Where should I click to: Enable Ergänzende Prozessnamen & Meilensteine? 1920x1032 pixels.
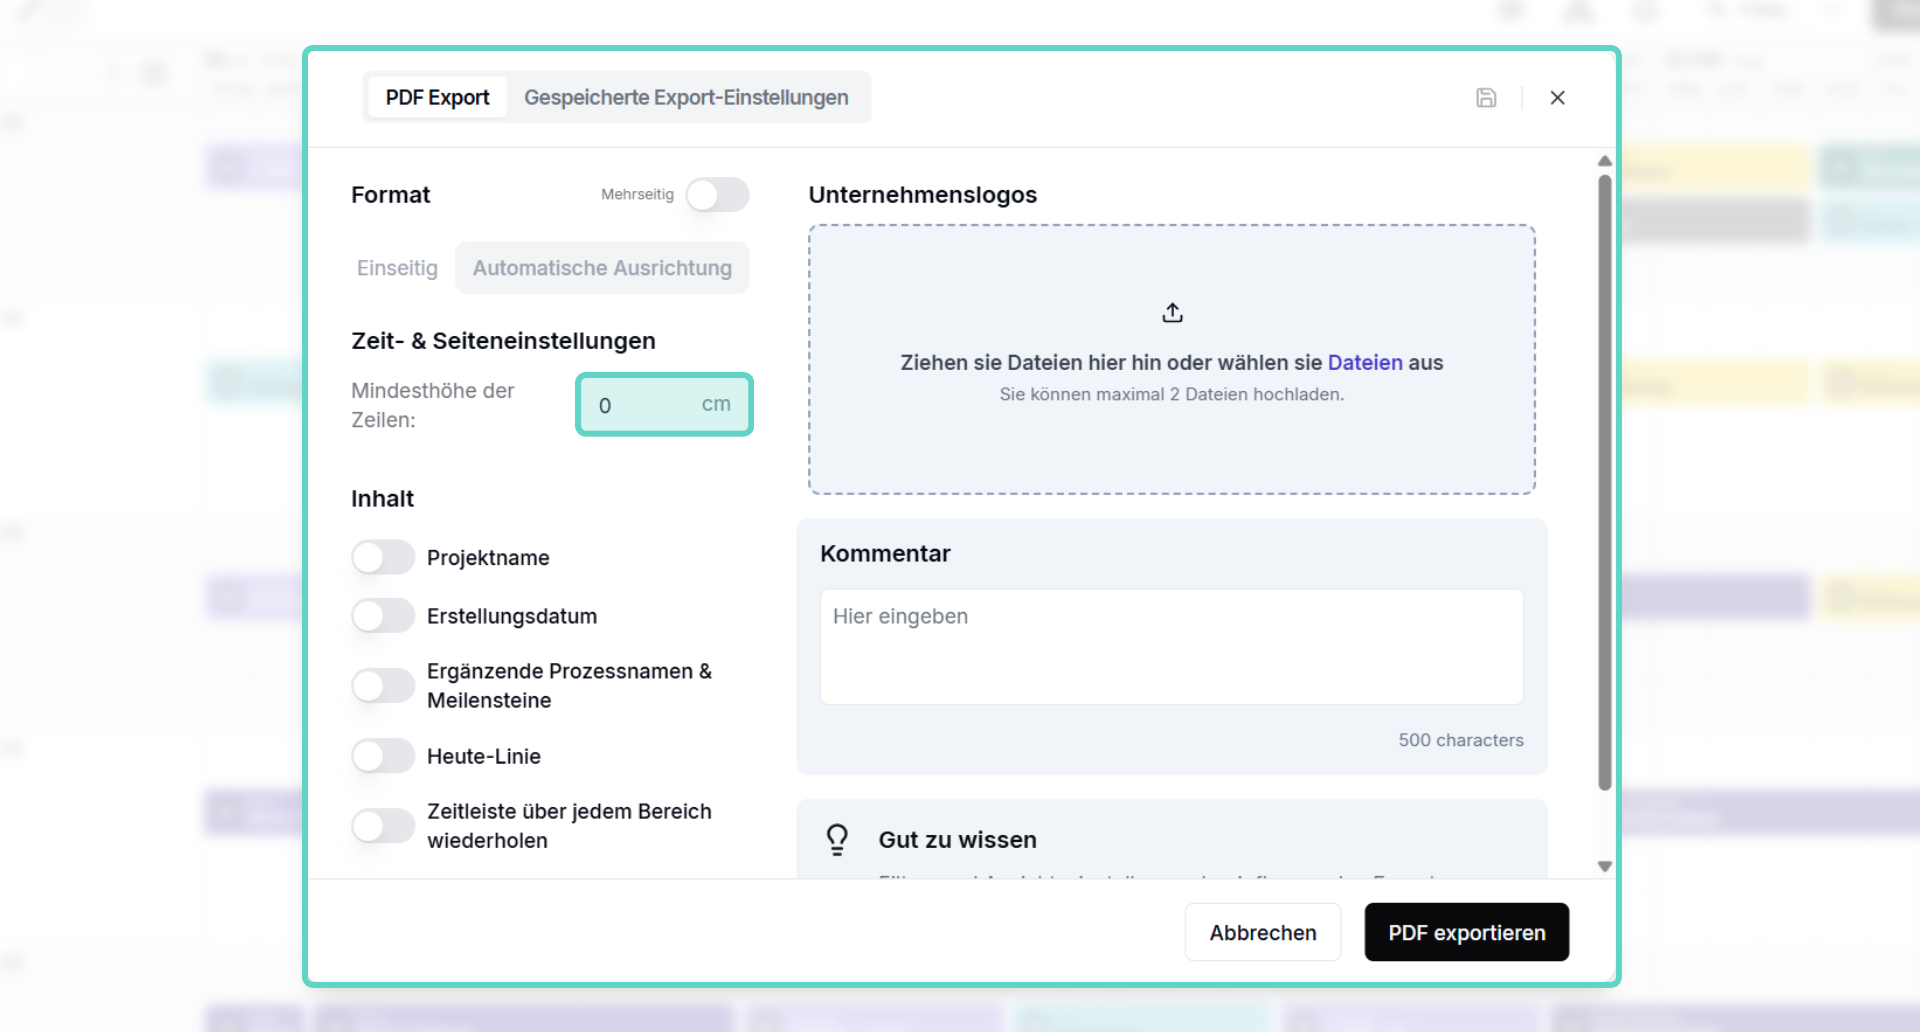click(383, 686)
